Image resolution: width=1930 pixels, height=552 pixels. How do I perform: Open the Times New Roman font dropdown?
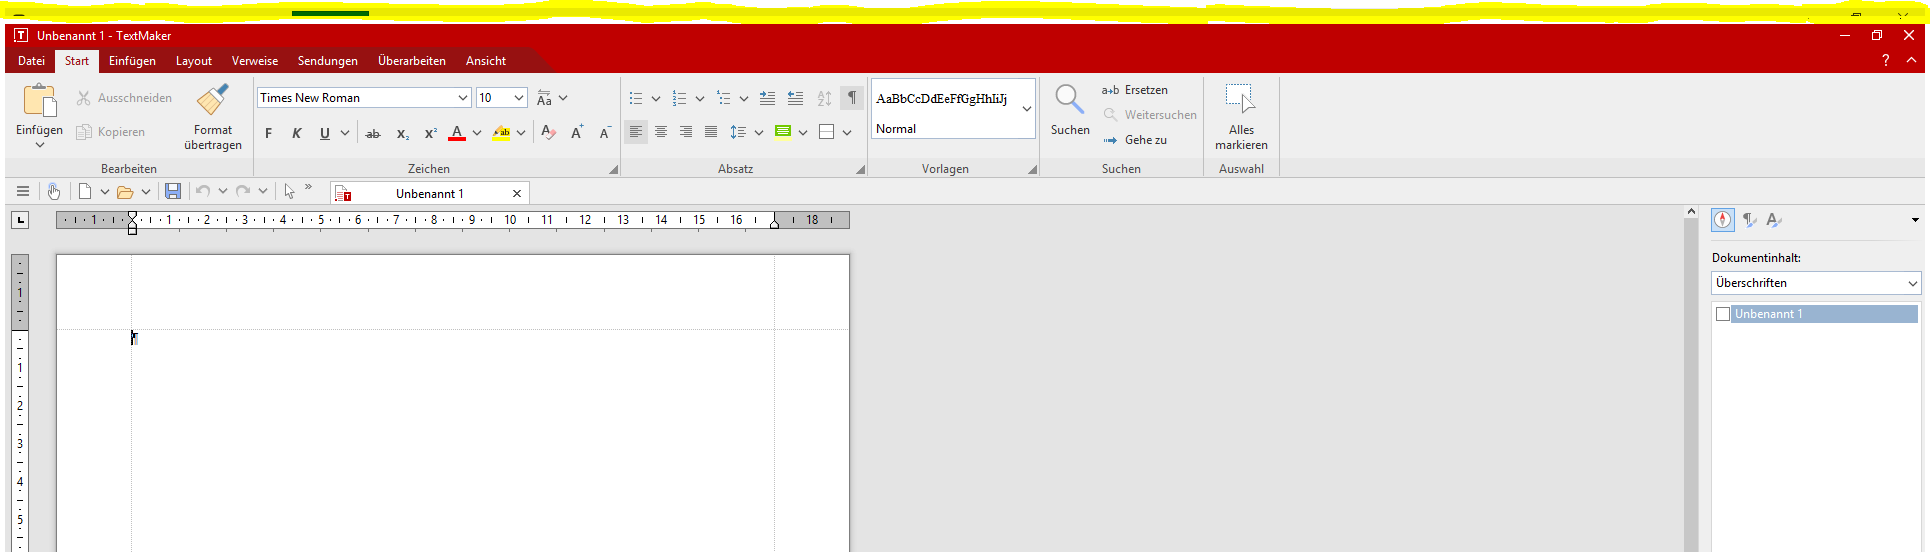pos(463,98)
